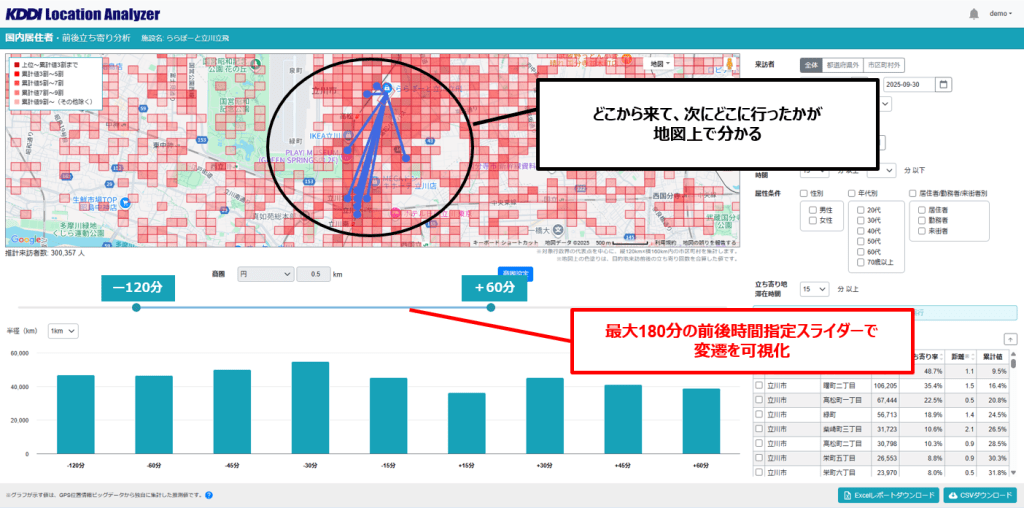
Task: Click the sort icon in 距離 column header
Action: pos(972,357)
